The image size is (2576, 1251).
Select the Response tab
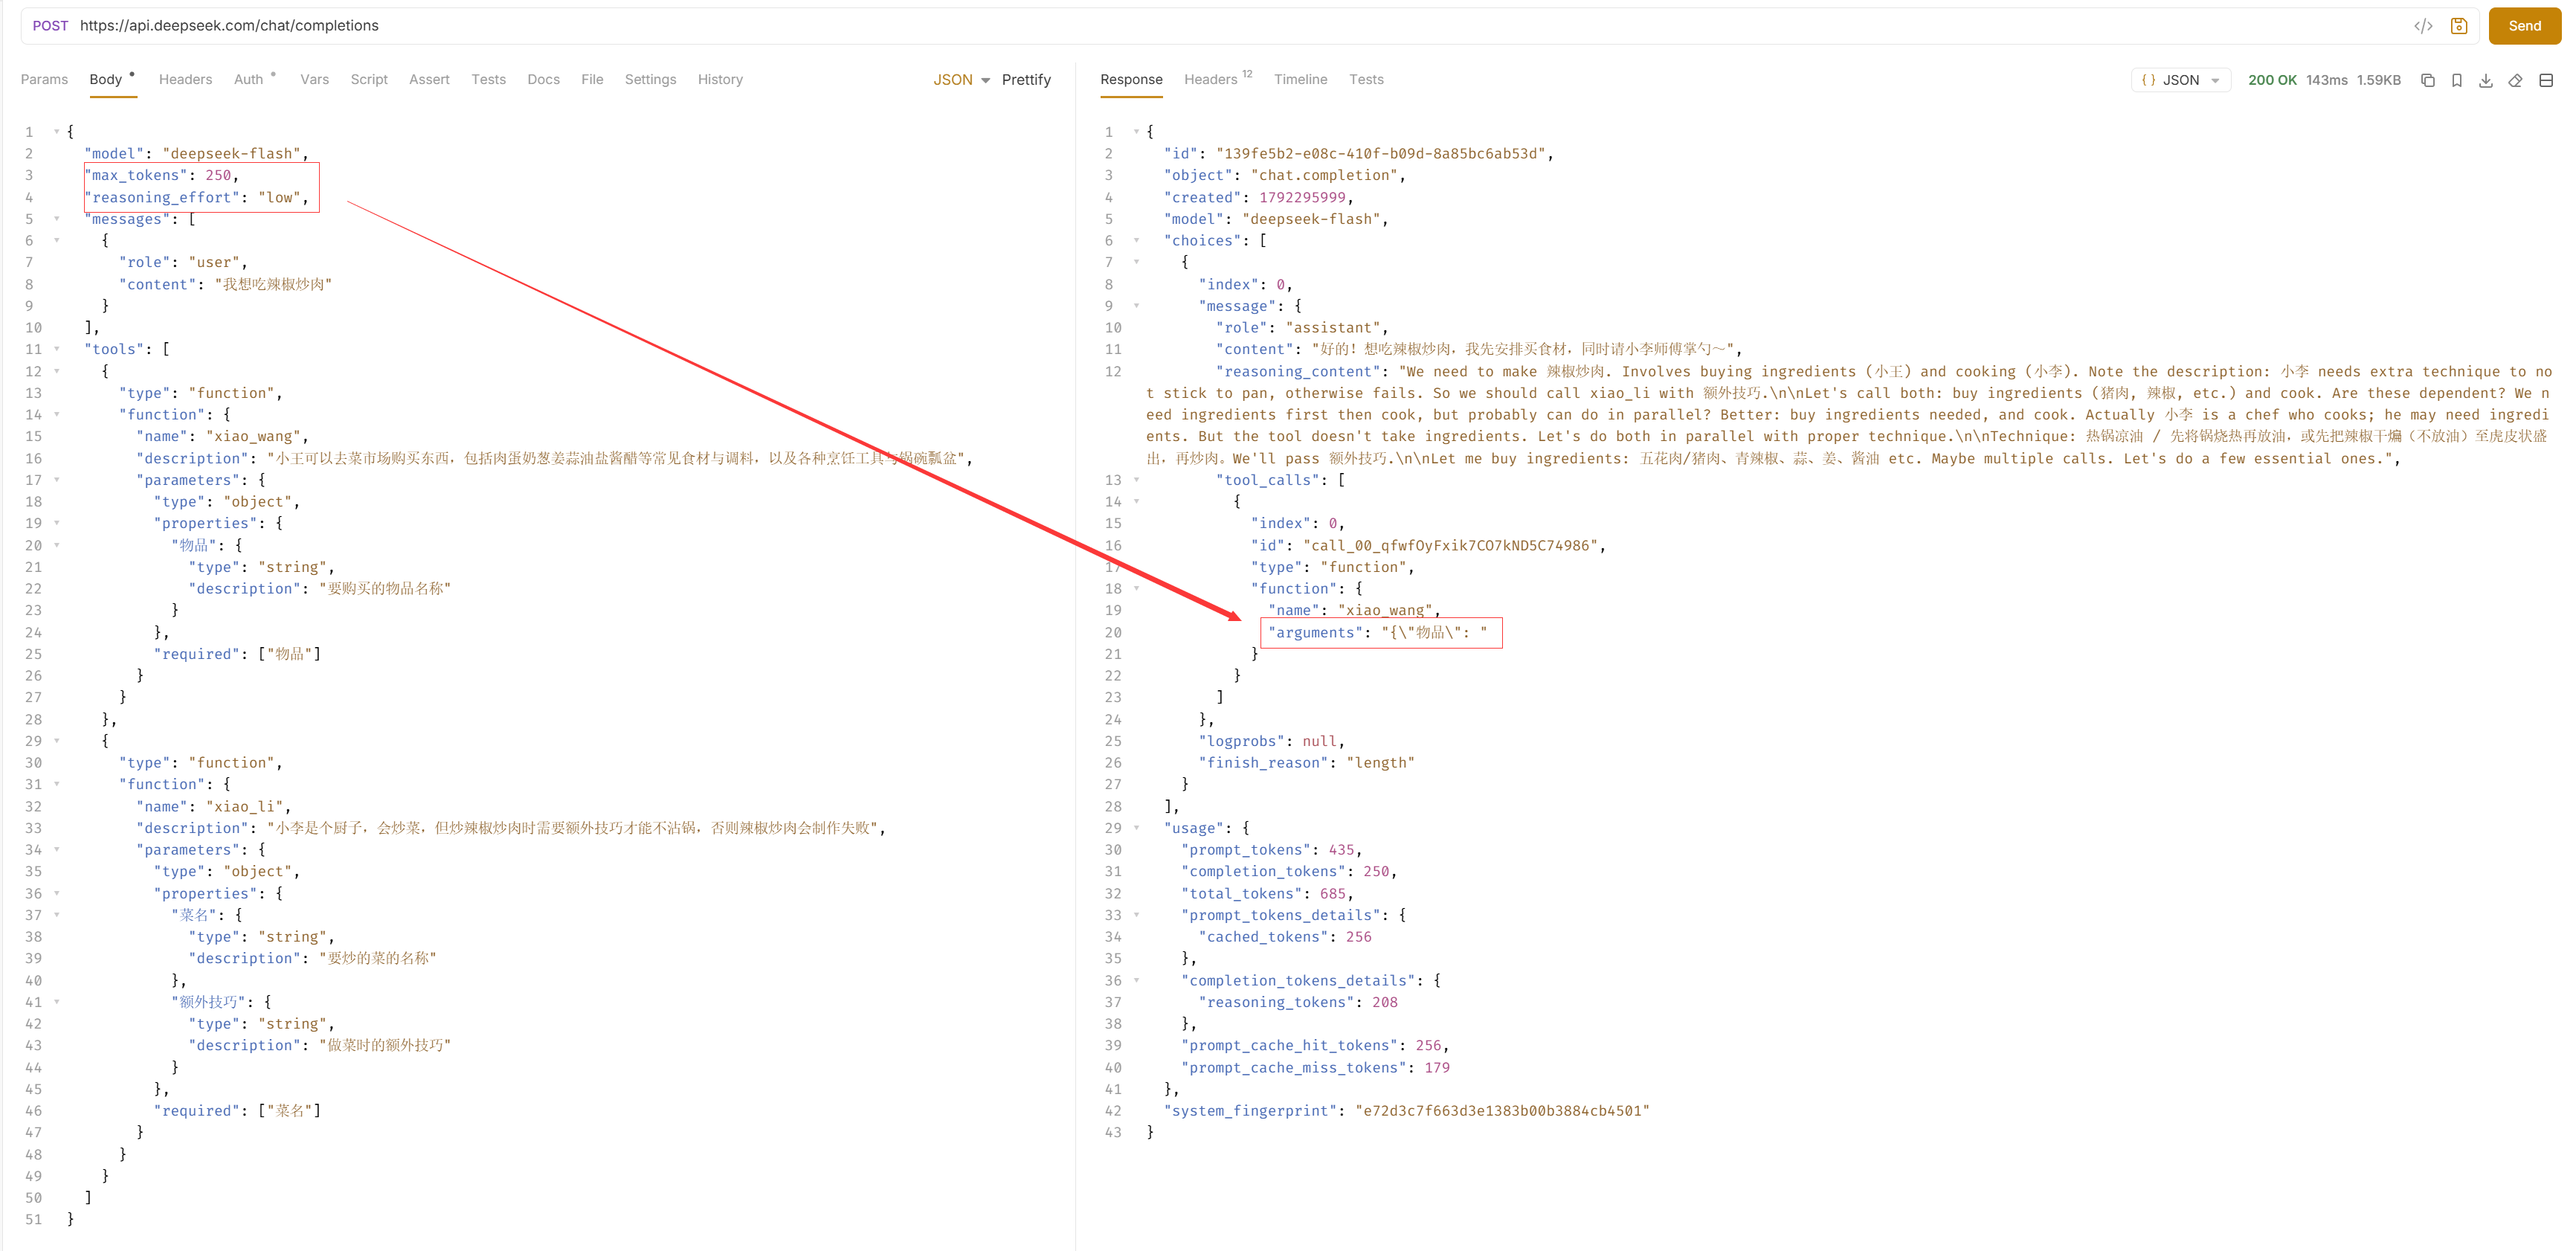pyautogui.click(x=1131, y=80)
